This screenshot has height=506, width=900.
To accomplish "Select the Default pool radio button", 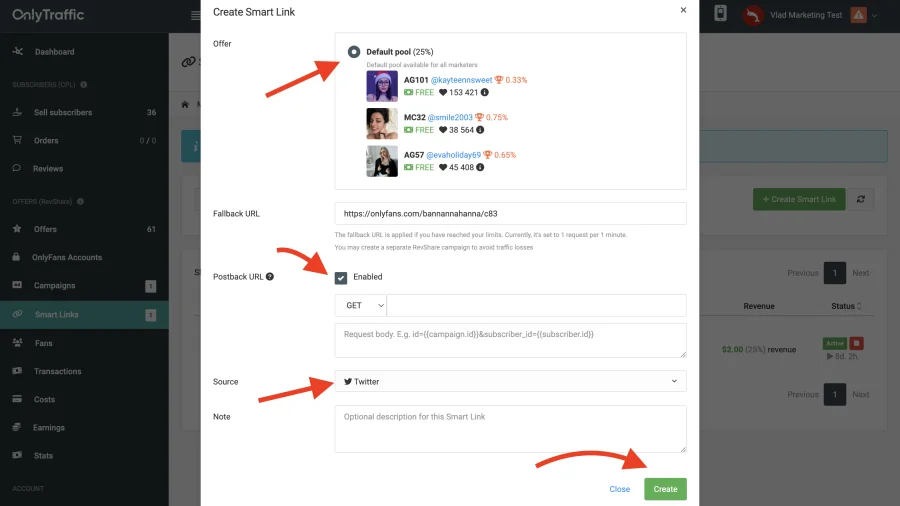I will 354,52.
